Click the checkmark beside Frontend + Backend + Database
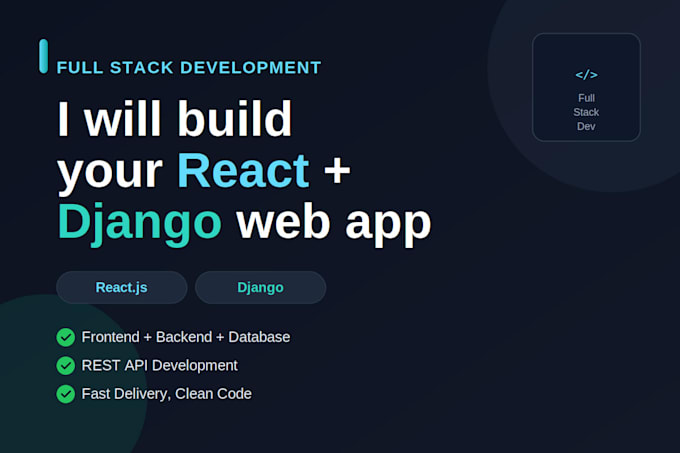The height and width of the screenshot is (453, 680). (65, 337)
